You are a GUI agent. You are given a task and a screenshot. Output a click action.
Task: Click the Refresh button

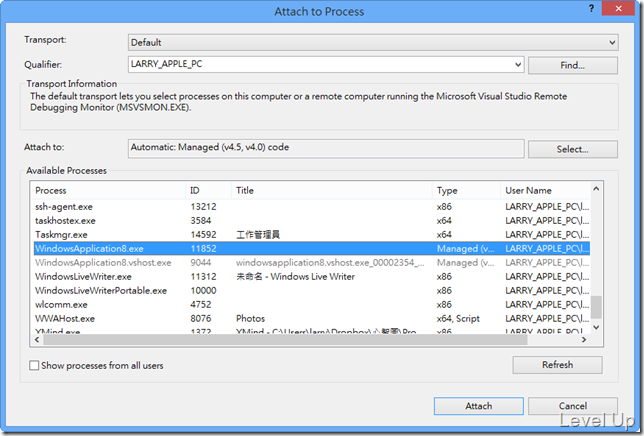tap(557, 365)
